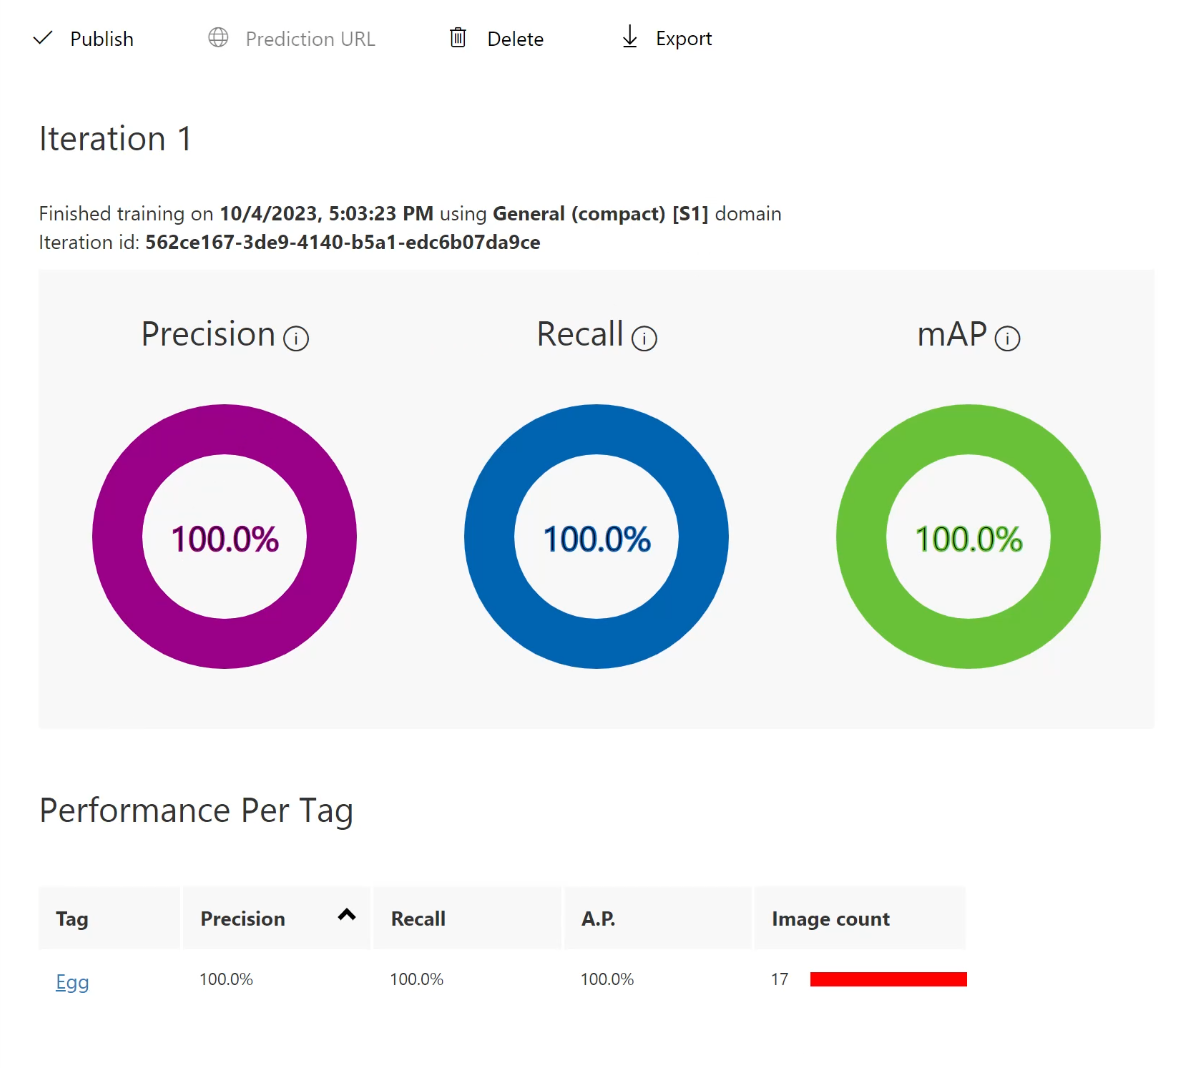This screenshot has width=1193, height=1068.
Task: Open the mAP info tooltip icon
Action: 1008,339
